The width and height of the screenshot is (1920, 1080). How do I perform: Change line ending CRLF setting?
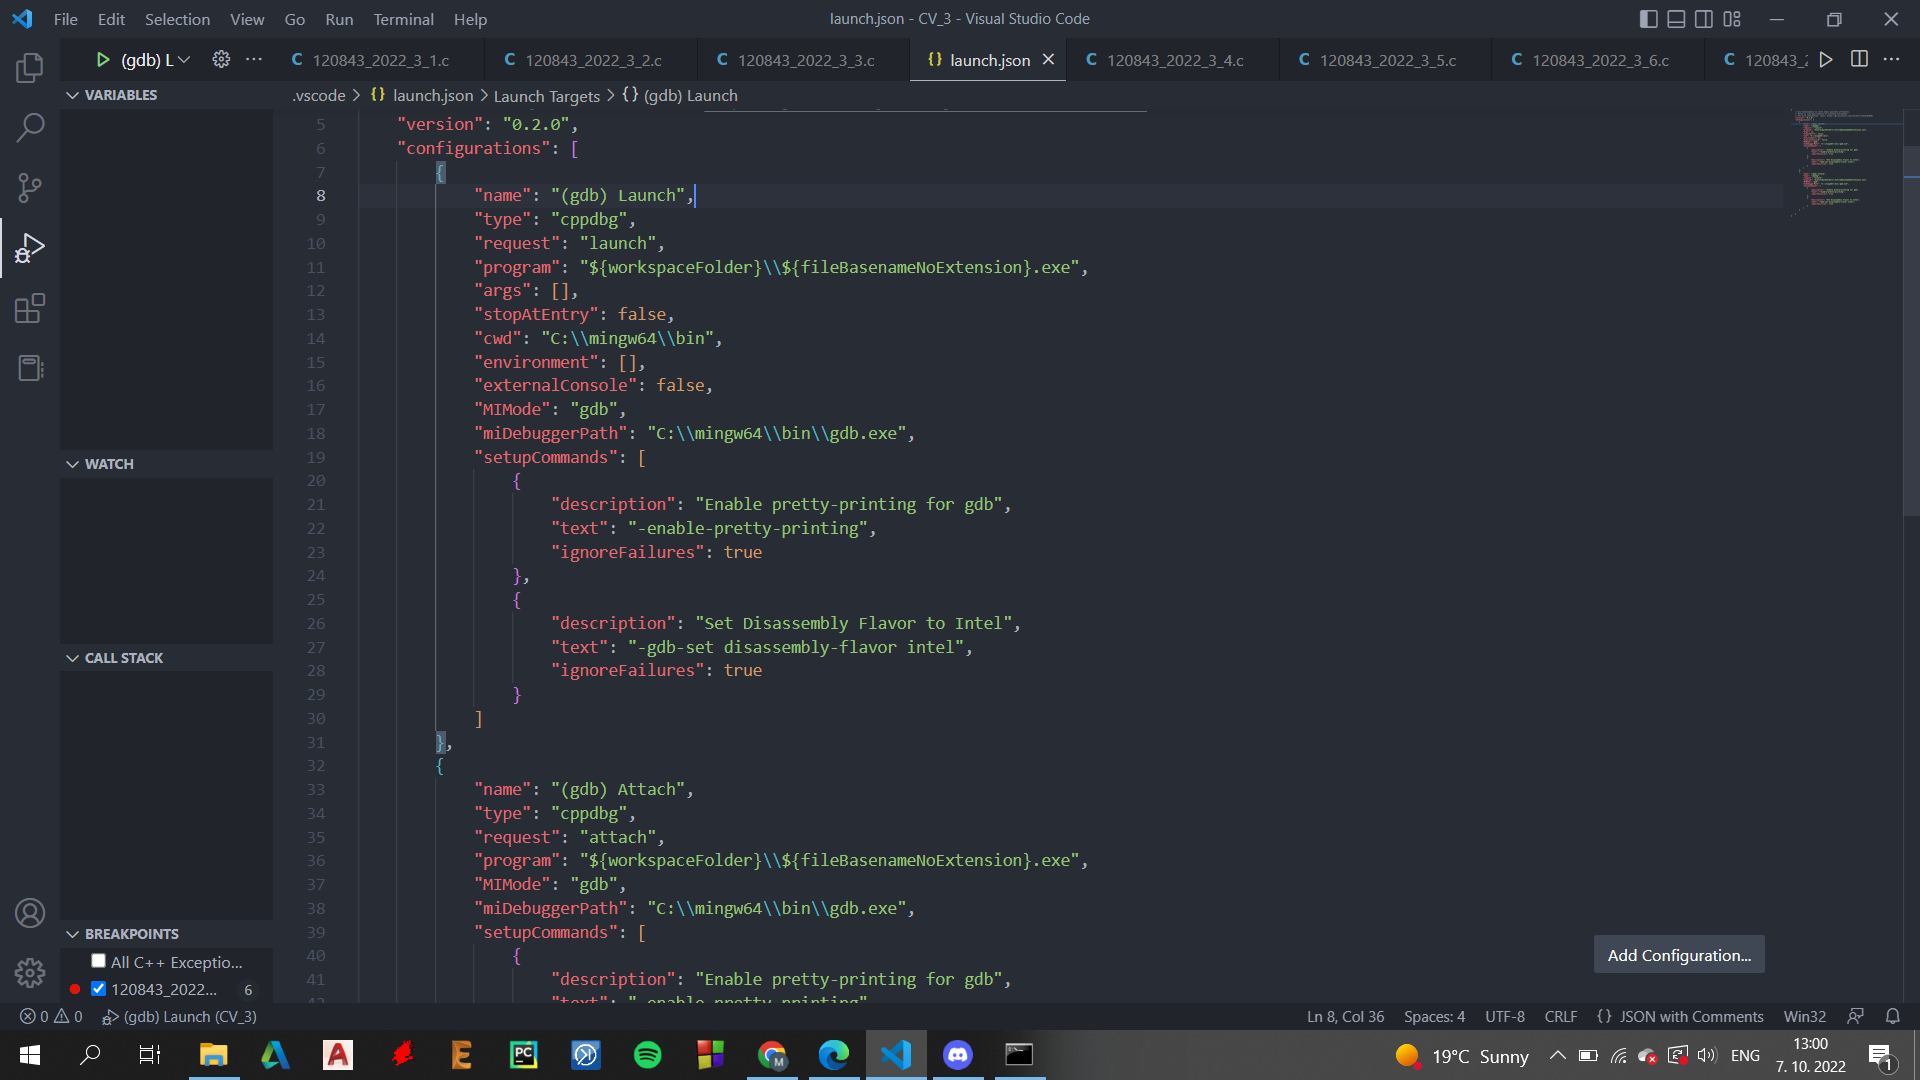(1560, 1016)
